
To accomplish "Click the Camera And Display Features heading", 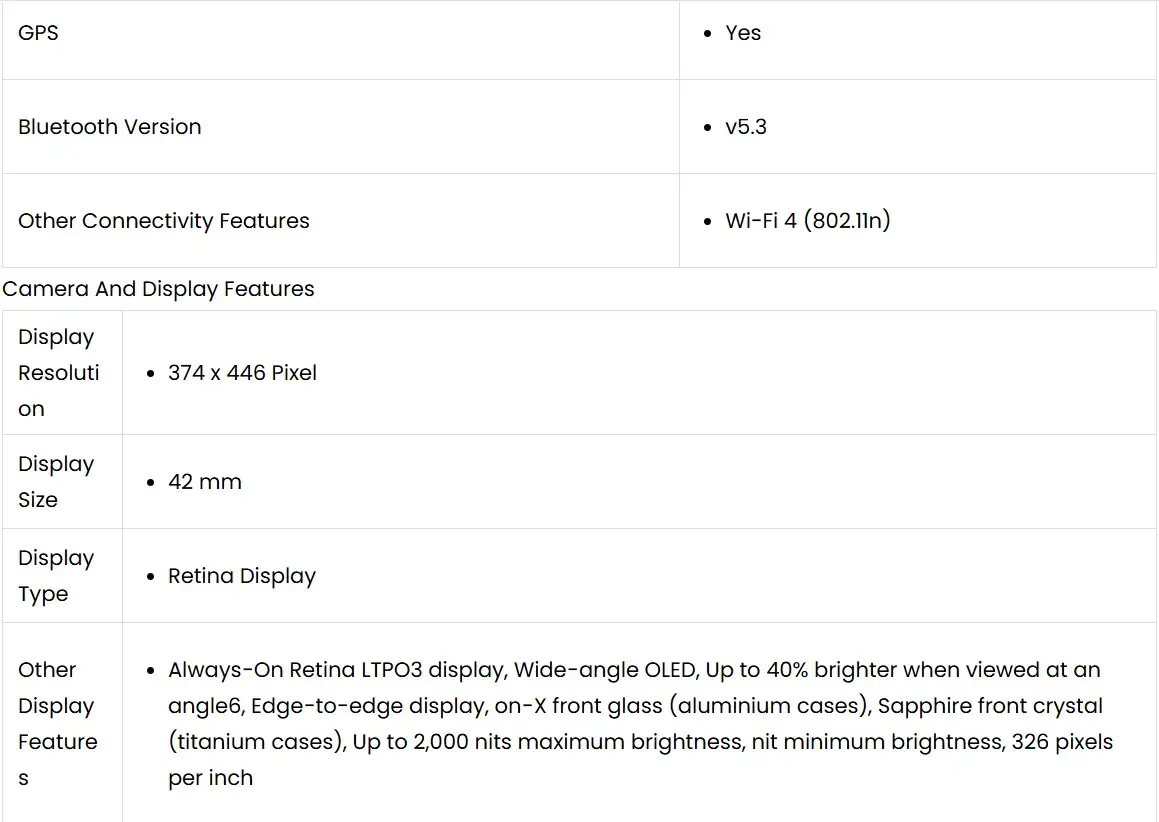I will [158, 289].
